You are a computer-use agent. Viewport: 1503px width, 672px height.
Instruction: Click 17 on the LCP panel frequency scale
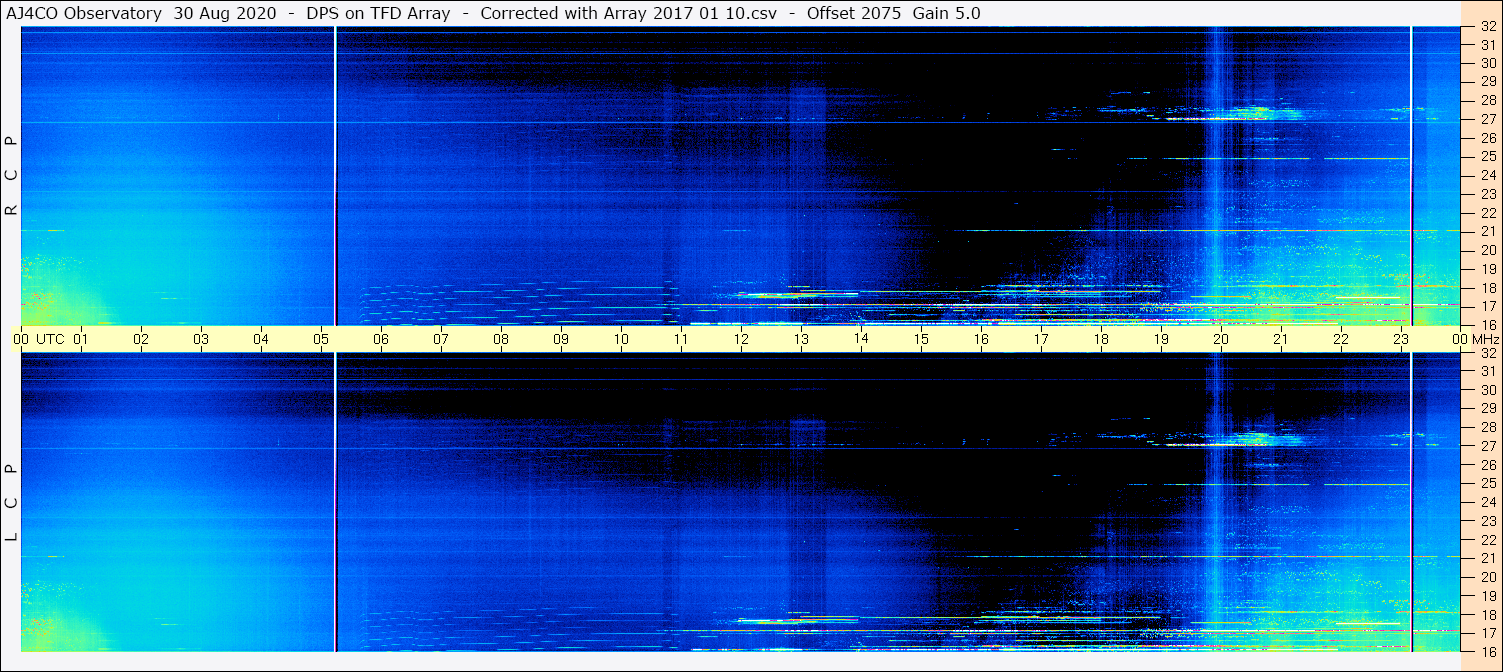click(1487, 633)
